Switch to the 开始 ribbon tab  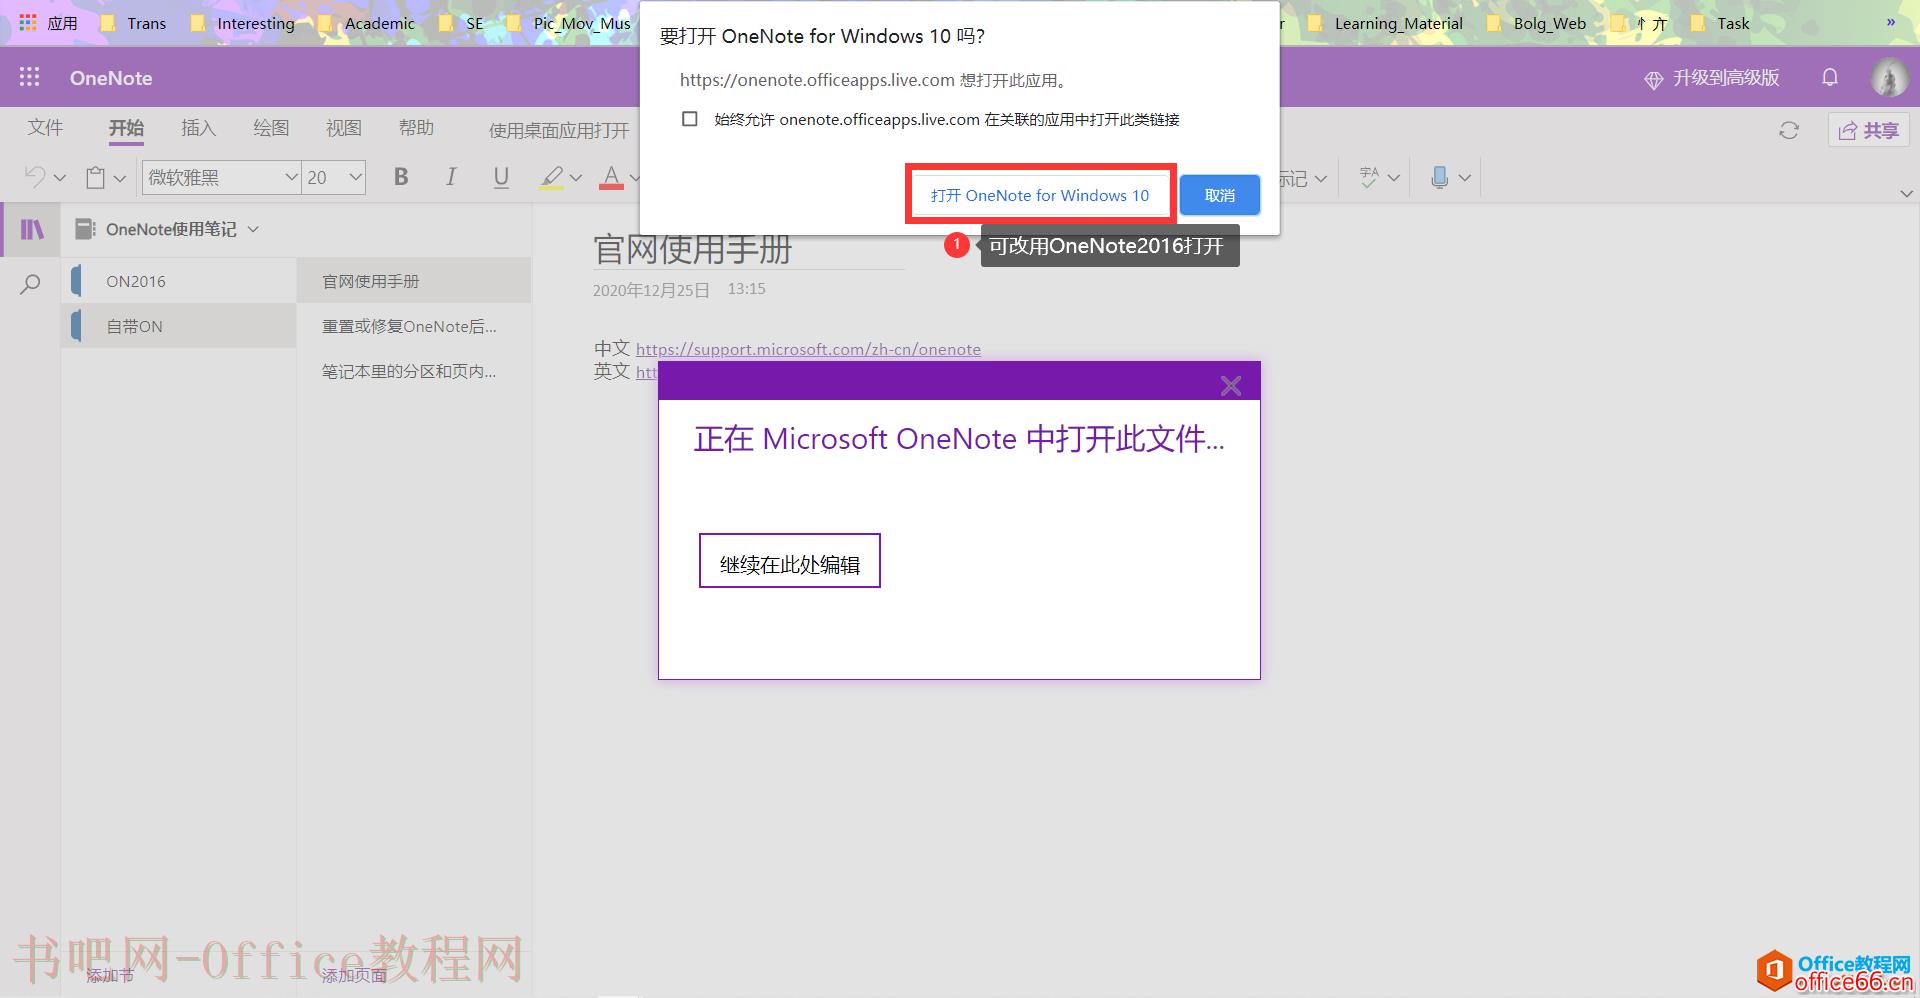(126, 128)
